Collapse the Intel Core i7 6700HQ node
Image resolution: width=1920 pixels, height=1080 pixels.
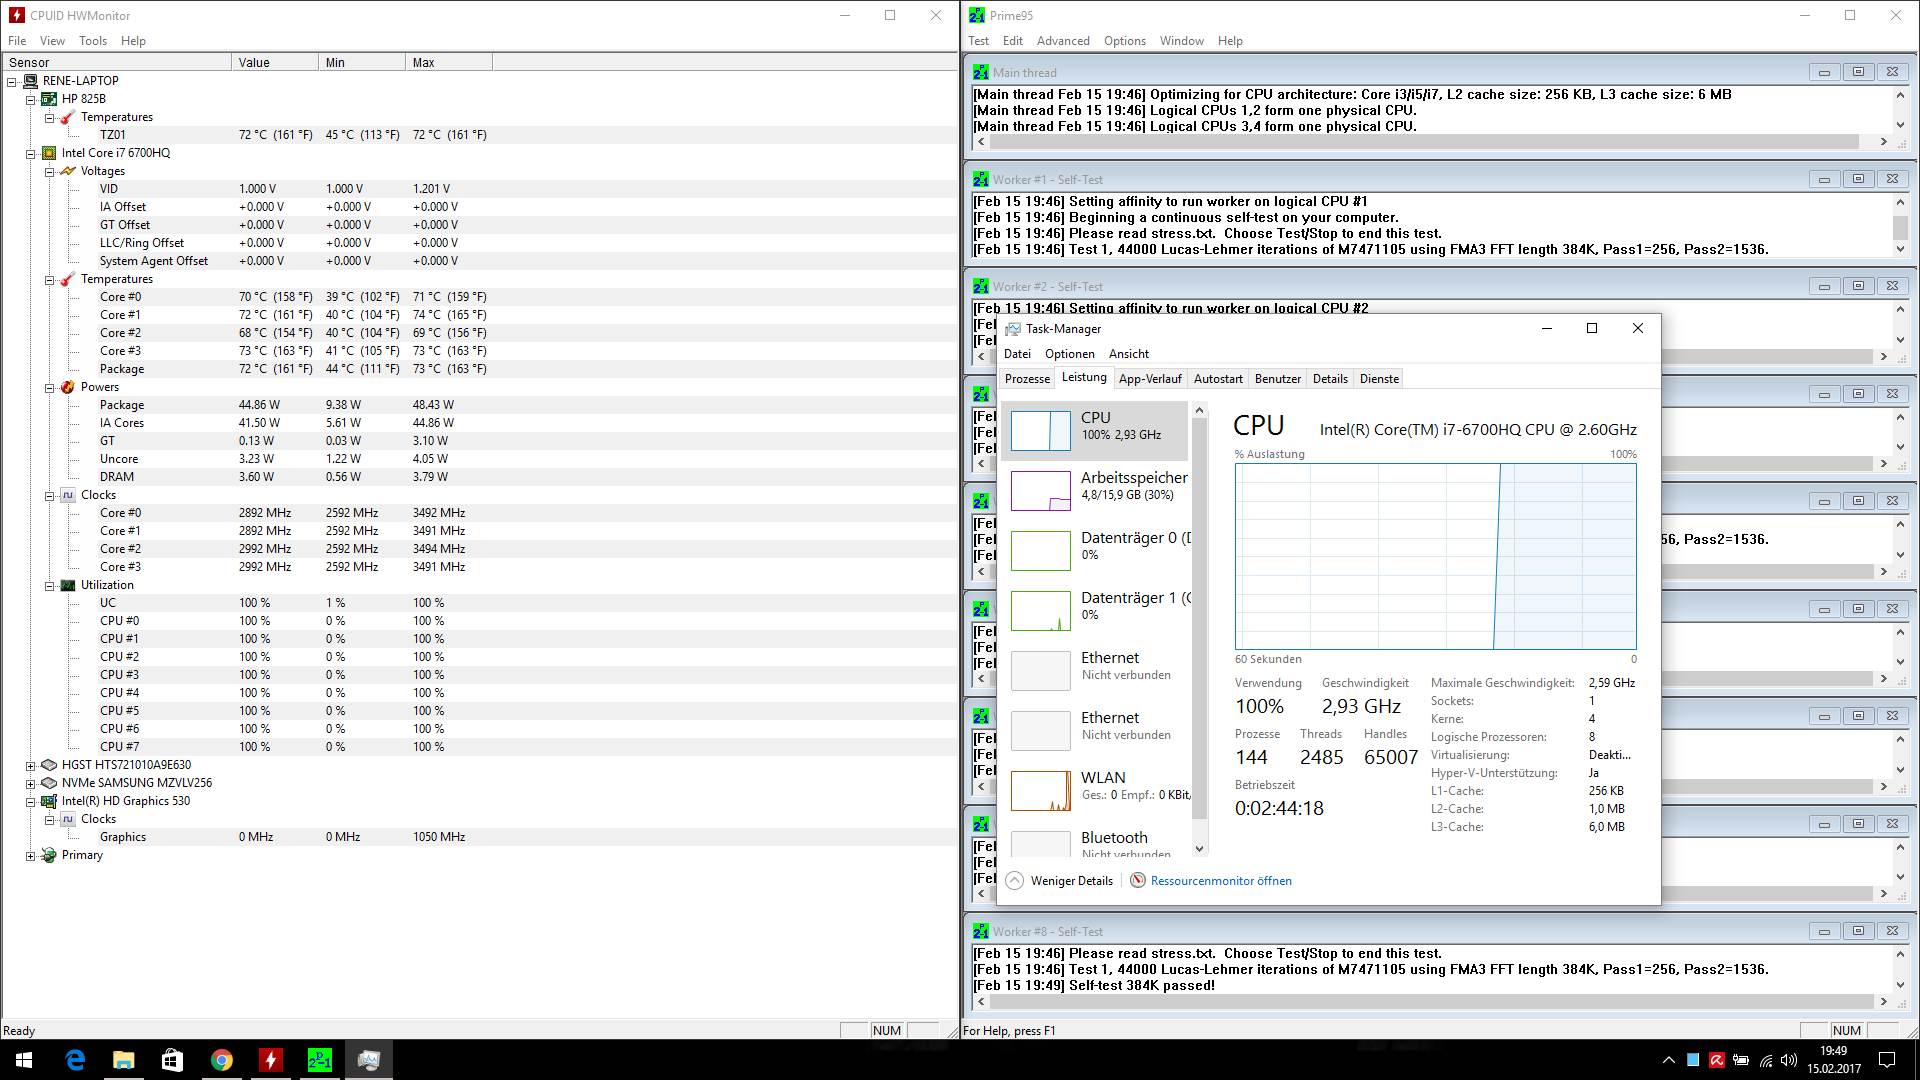pyautogui.click(x=31, y=154)
